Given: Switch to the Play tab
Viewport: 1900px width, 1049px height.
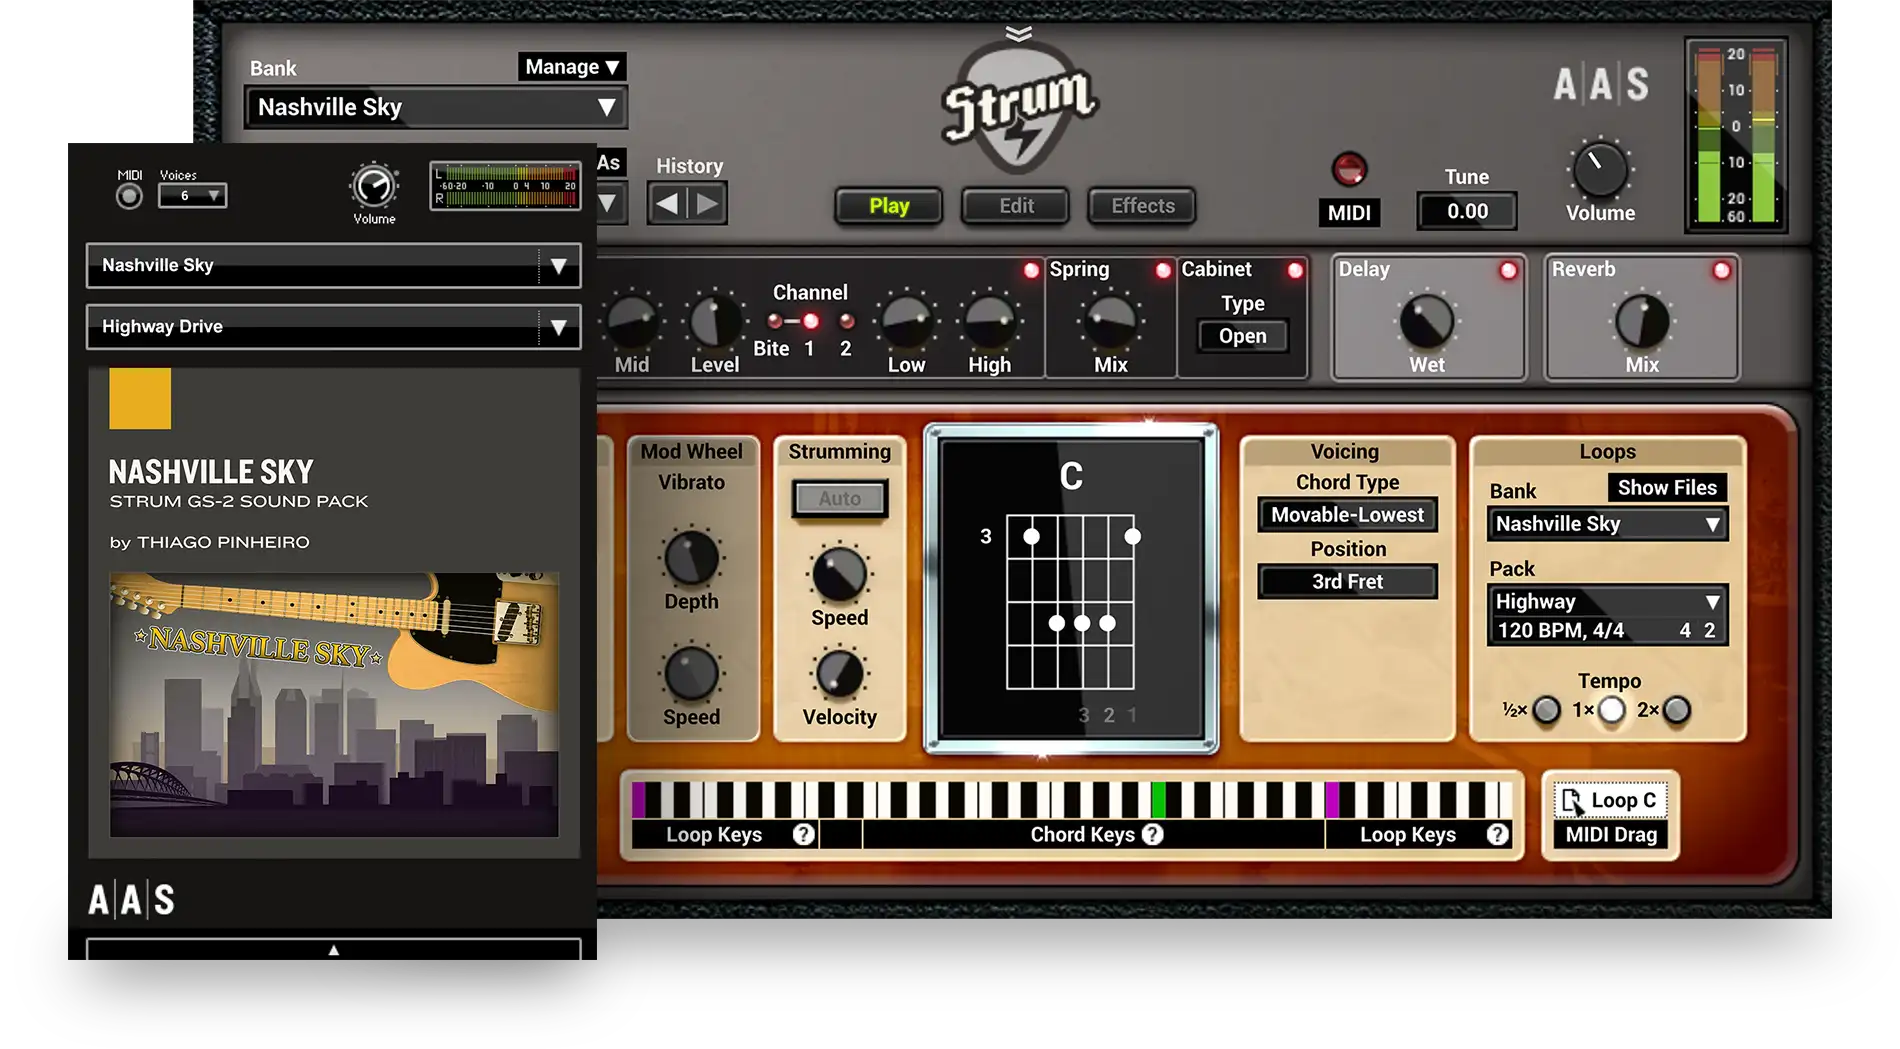Looking at the screenshot, I should 889,206.
